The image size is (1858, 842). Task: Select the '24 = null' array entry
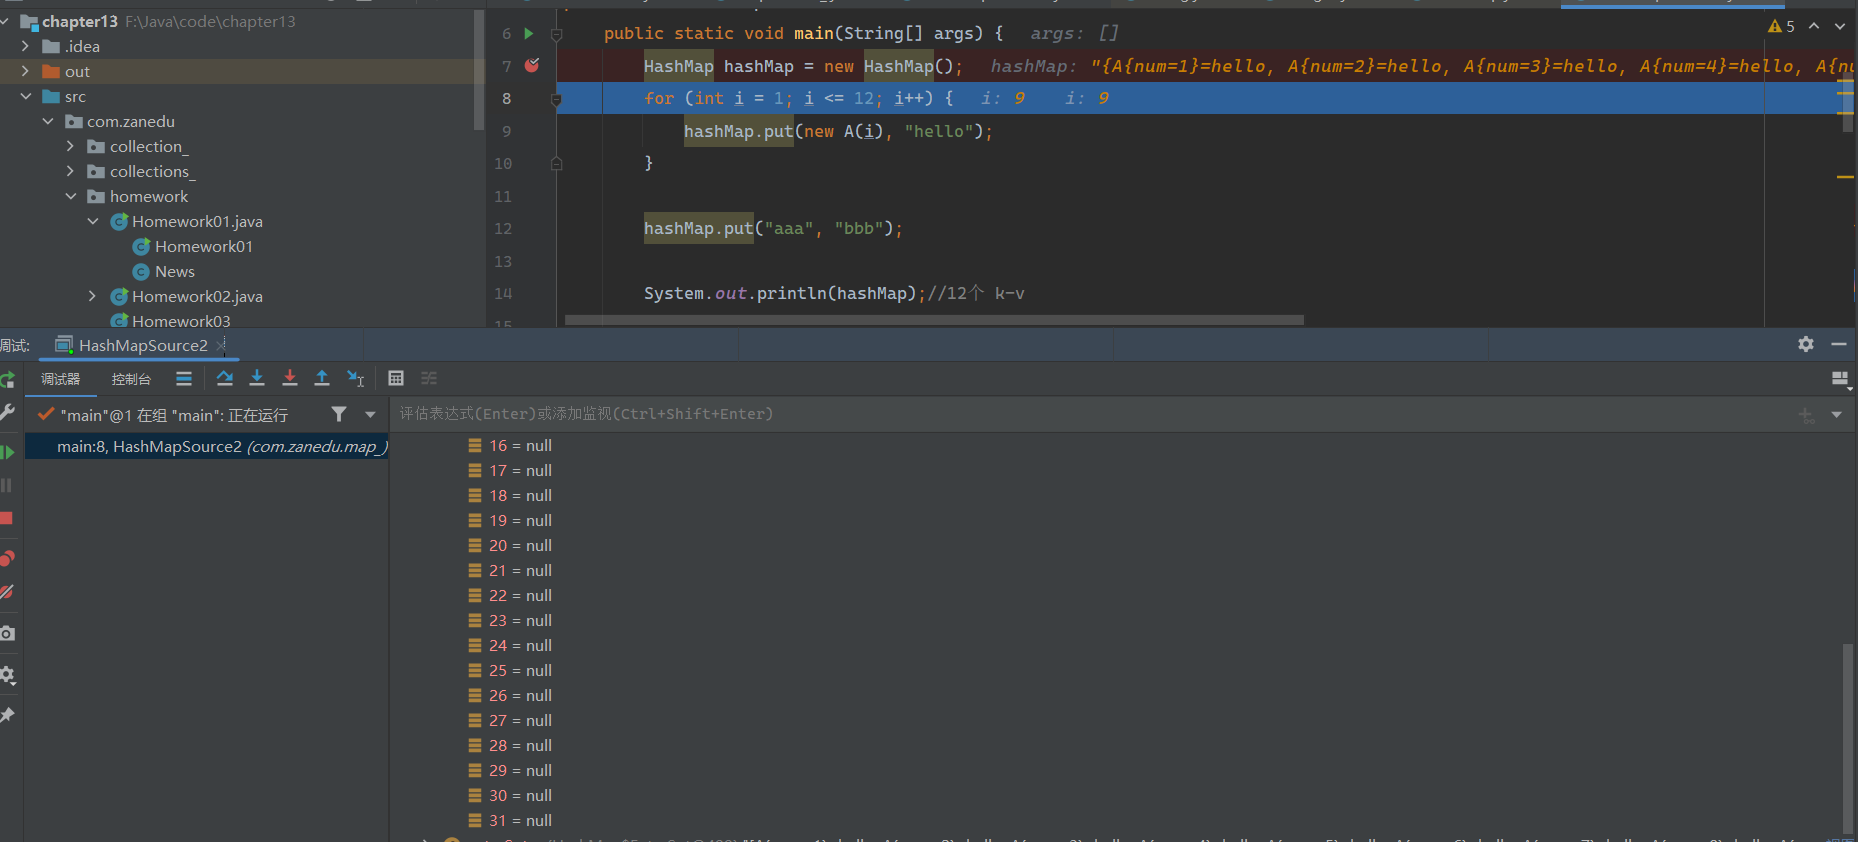(520, 646)
